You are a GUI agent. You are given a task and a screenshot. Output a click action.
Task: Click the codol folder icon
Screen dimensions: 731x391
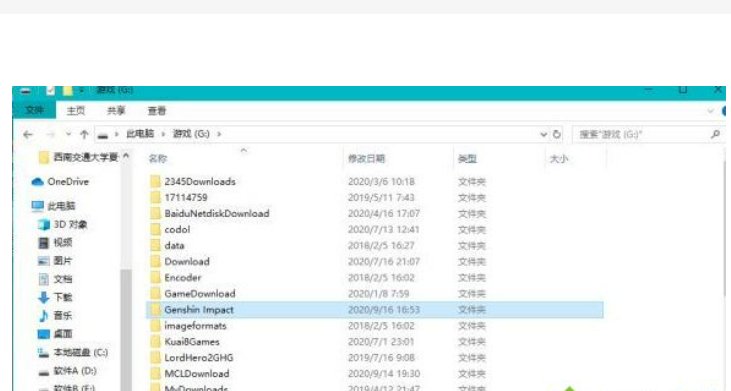(x=155, y=230)
